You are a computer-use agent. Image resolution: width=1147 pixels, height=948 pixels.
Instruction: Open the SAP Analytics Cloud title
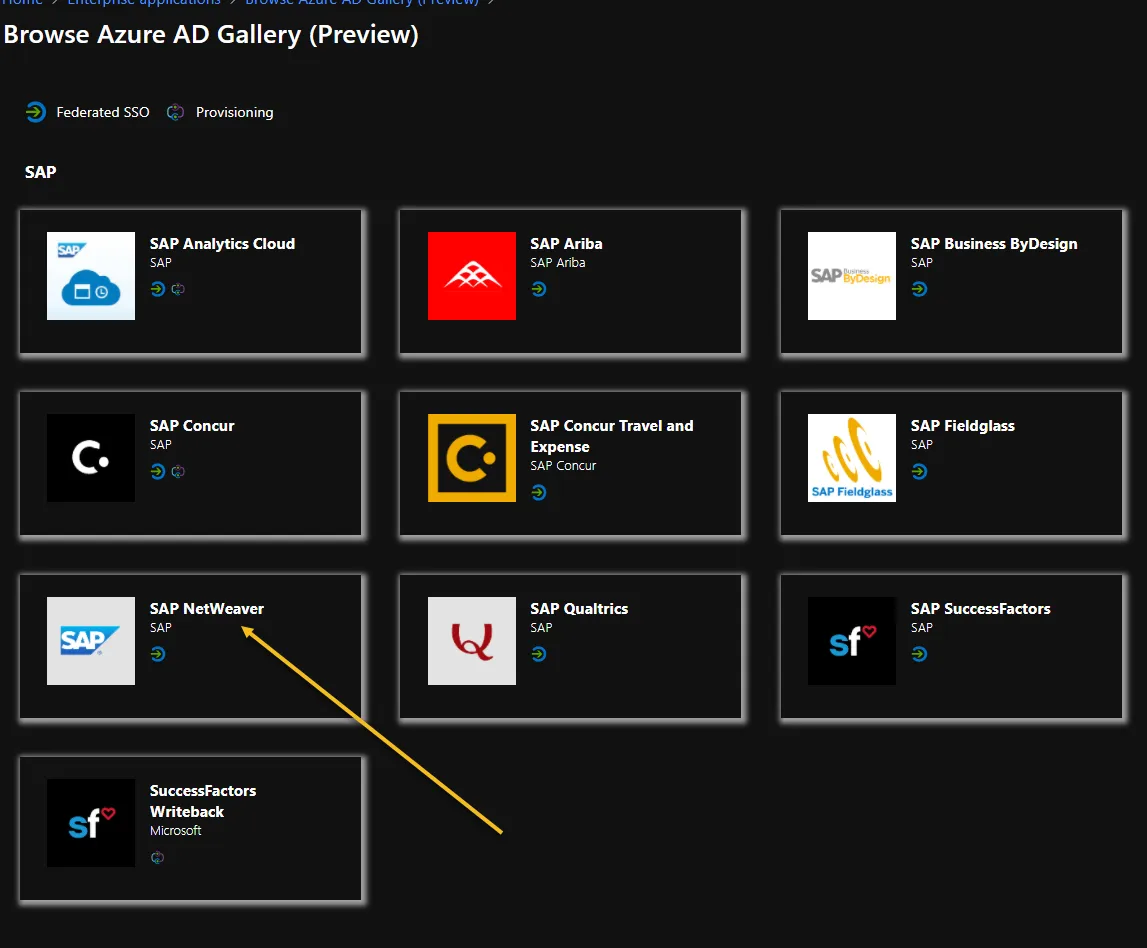click(222, 244)
